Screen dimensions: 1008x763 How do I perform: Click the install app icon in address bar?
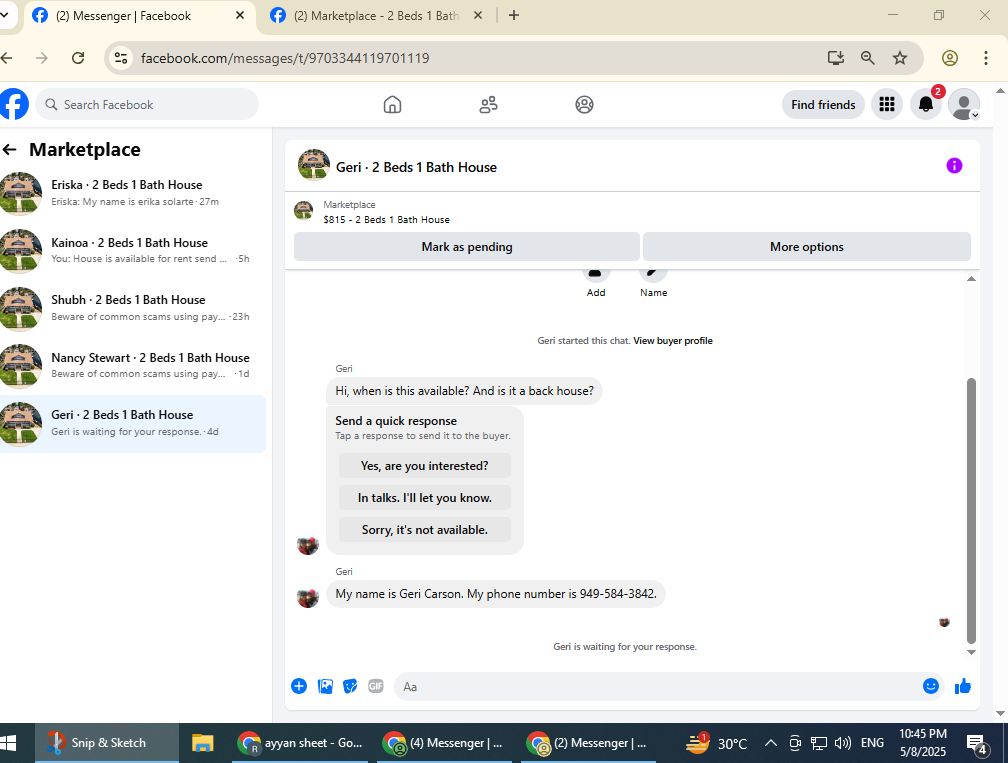point(836,58)
